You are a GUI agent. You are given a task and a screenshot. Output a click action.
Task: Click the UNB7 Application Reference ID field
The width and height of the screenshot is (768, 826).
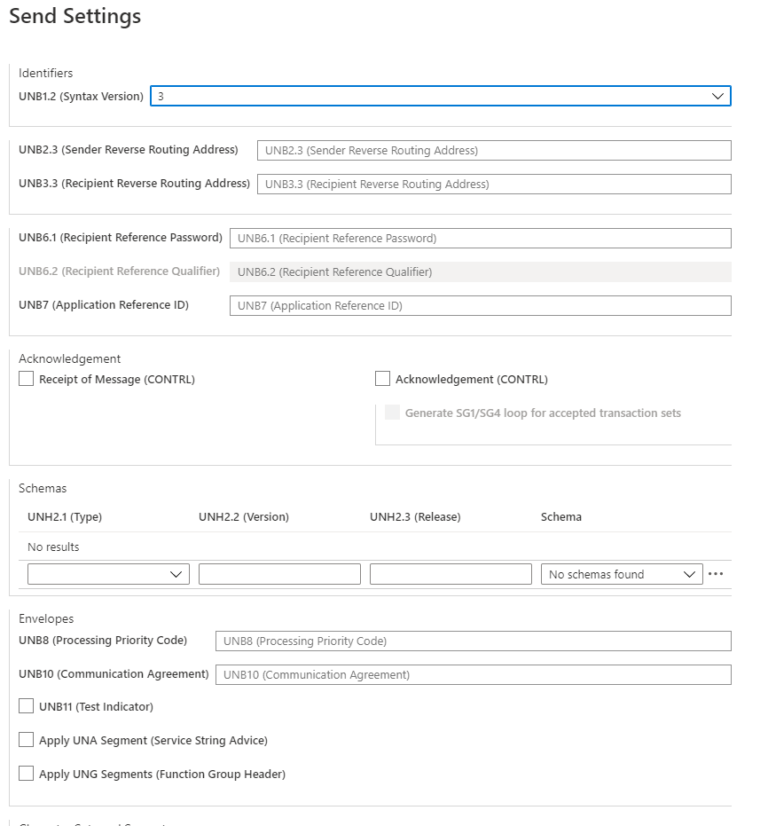[480, 305]
